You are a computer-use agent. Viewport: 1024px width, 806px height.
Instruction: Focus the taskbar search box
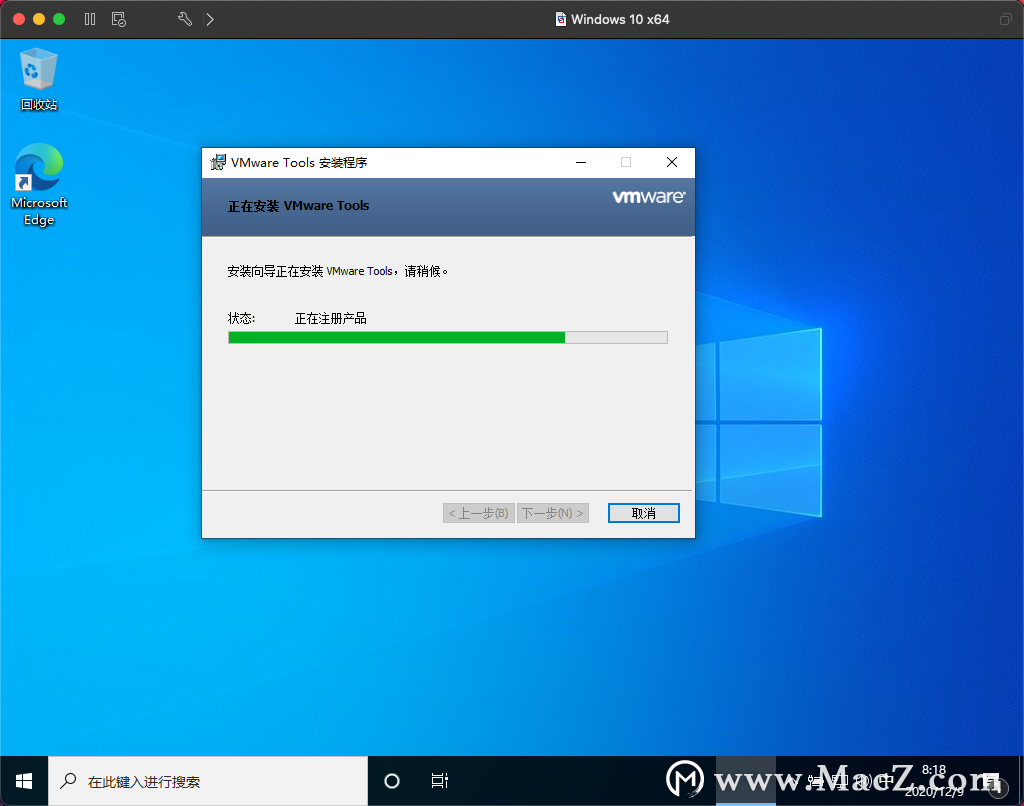point(208,781)
